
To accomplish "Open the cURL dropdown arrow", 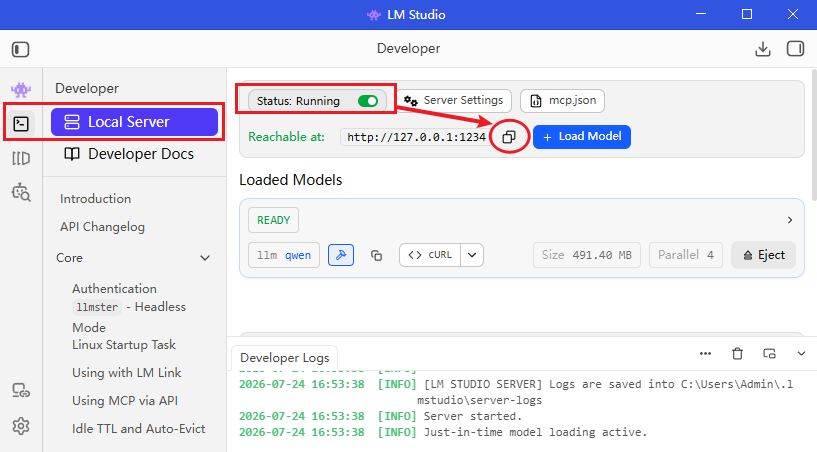I will [x=472, y=255].
